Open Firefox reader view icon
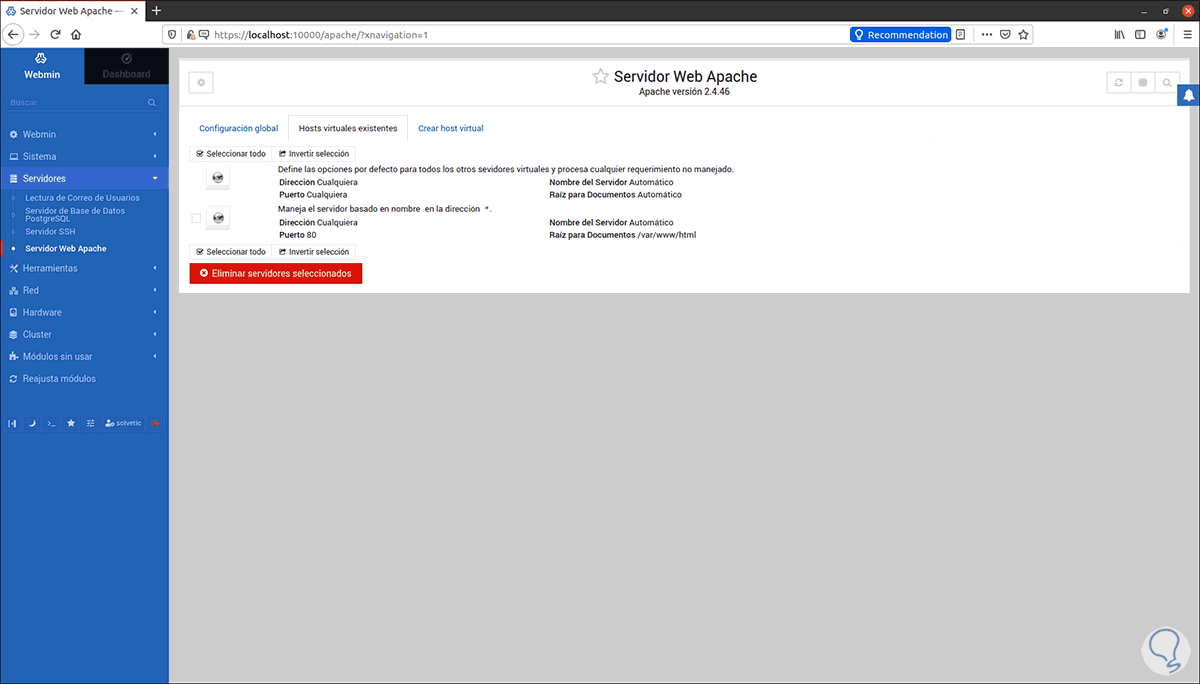The image size is (1200, 684). coord(961,34)
